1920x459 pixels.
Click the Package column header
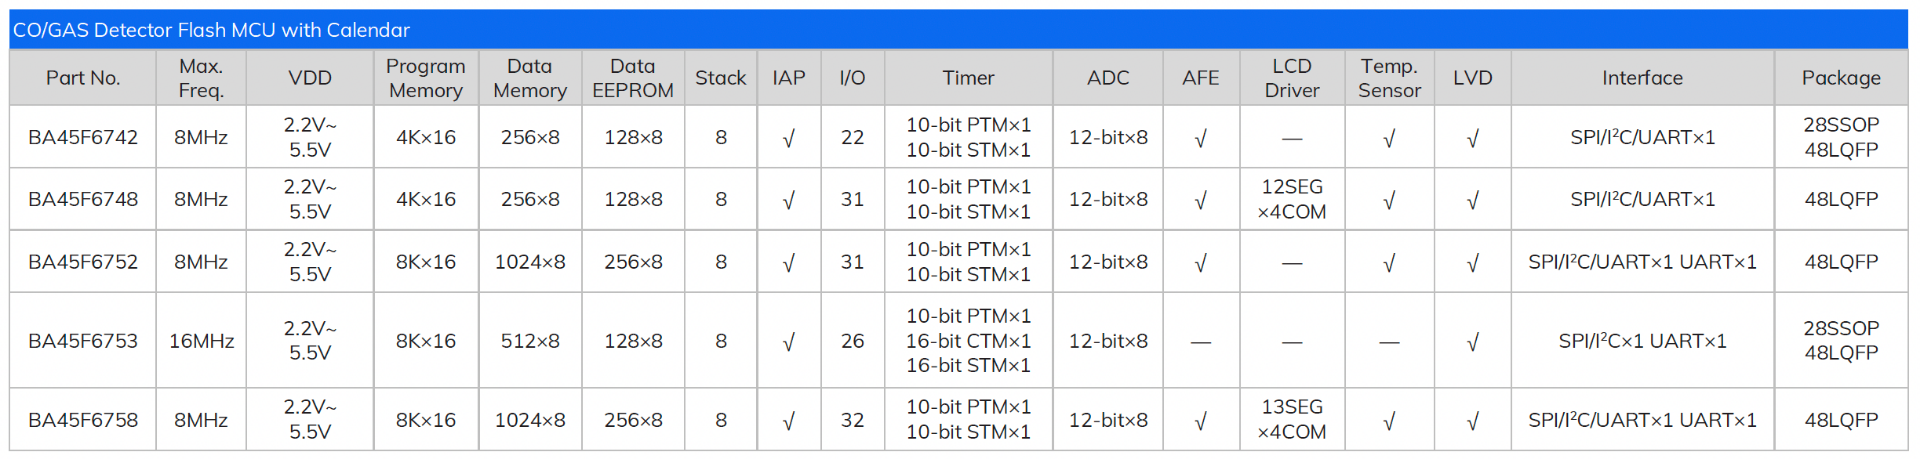[x=1841, y=78]
